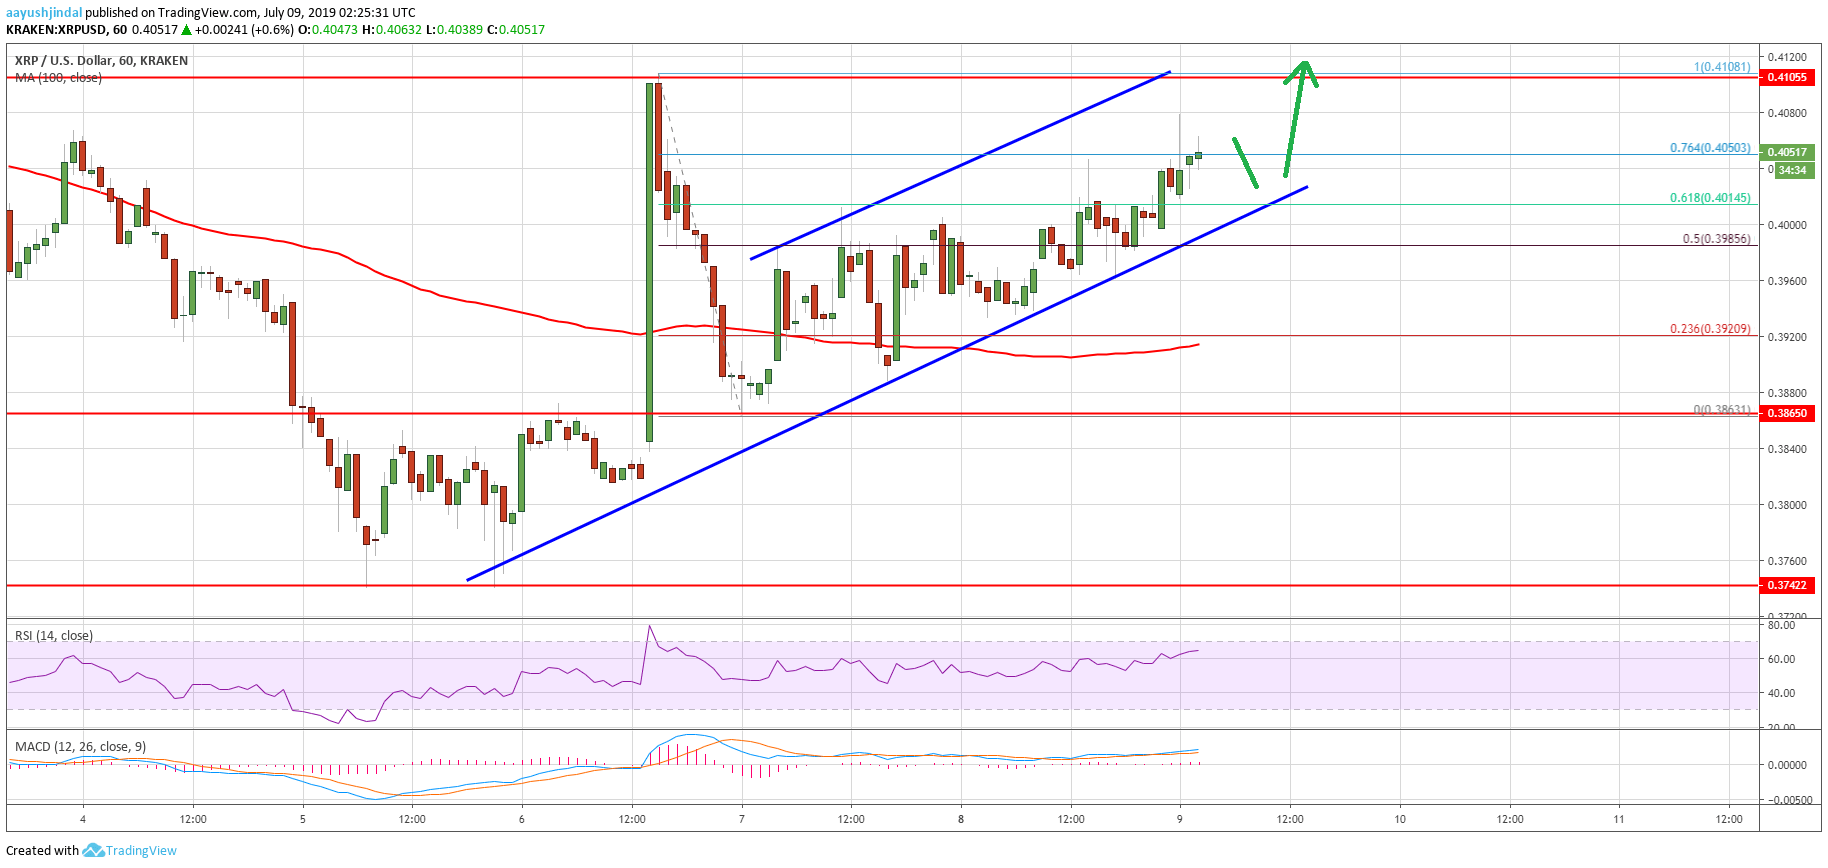Click the 40.00 RSI axis value
The height and width of the screenshot is (868, 1828).
(x=1781, y=693)
